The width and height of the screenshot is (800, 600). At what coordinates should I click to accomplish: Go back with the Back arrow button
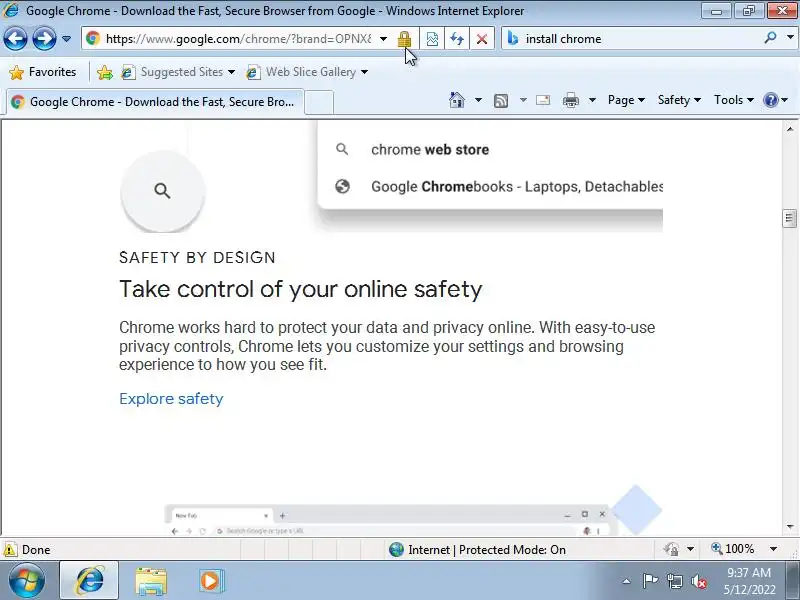click(15, 39)
